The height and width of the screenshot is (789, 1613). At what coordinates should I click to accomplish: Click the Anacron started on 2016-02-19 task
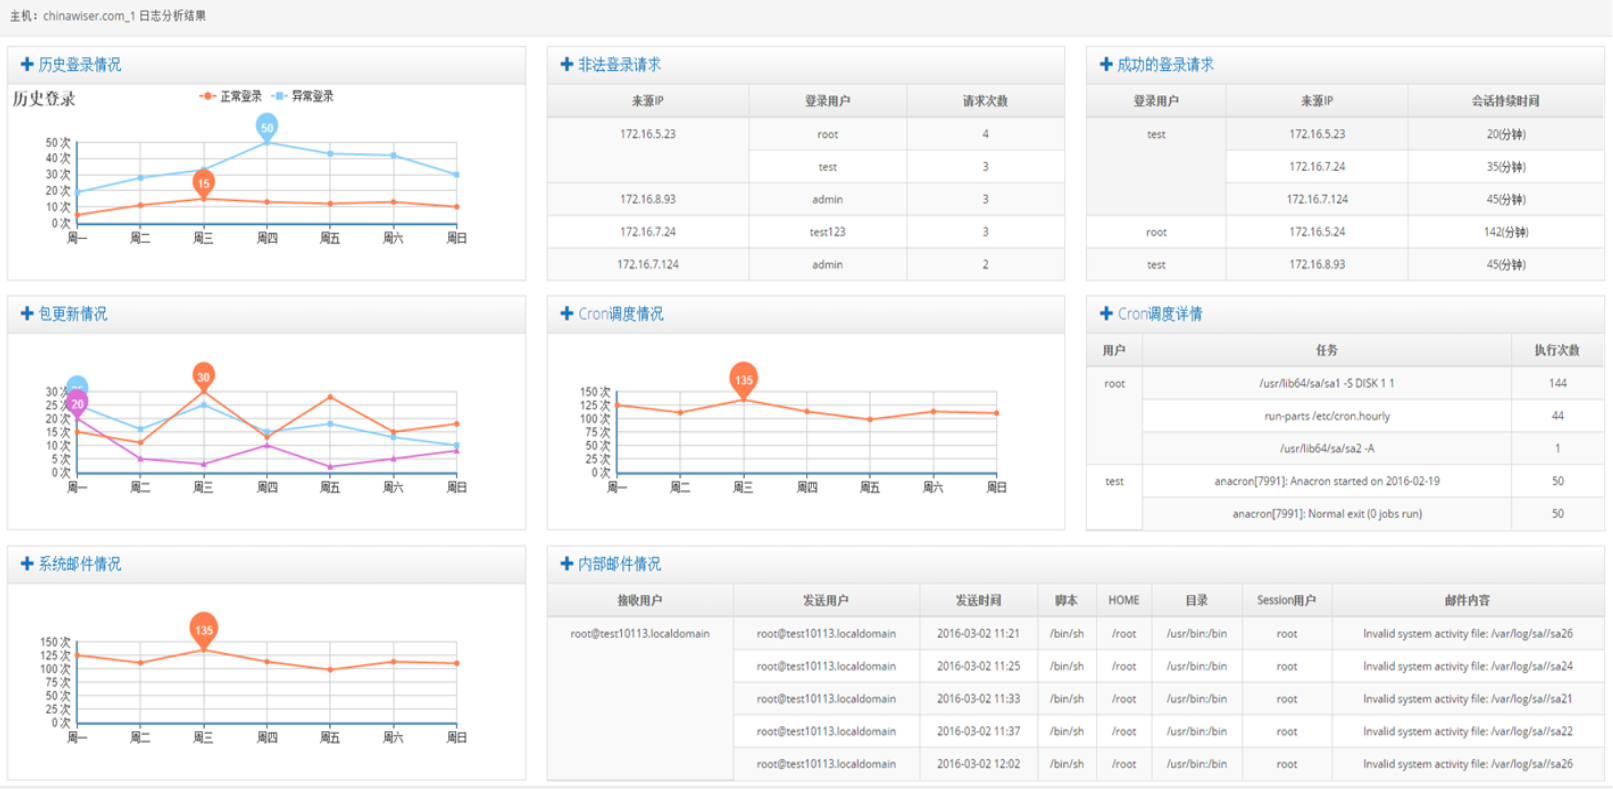pos(1327,481)
